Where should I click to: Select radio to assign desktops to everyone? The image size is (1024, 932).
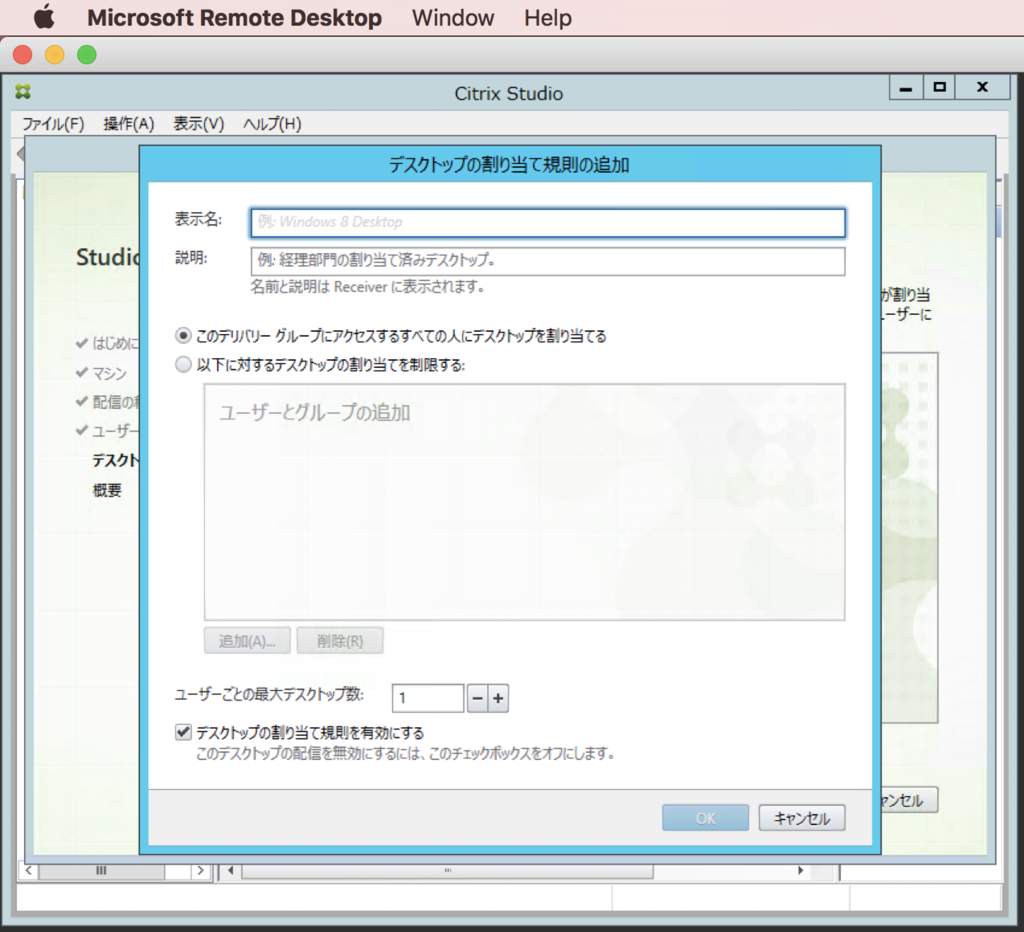184,336
